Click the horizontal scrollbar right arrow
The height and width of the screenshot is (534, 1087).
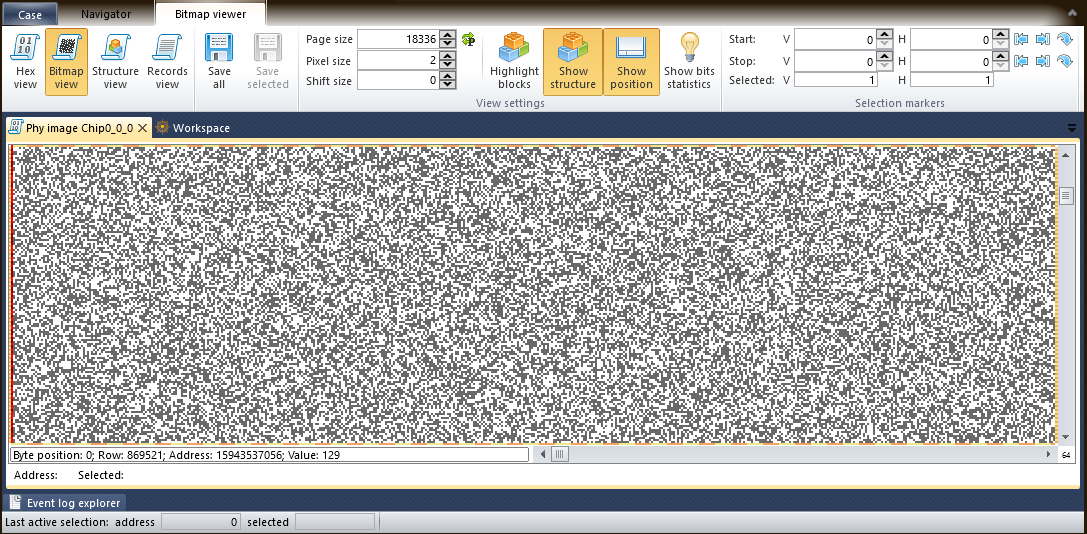click(1049, 454)
